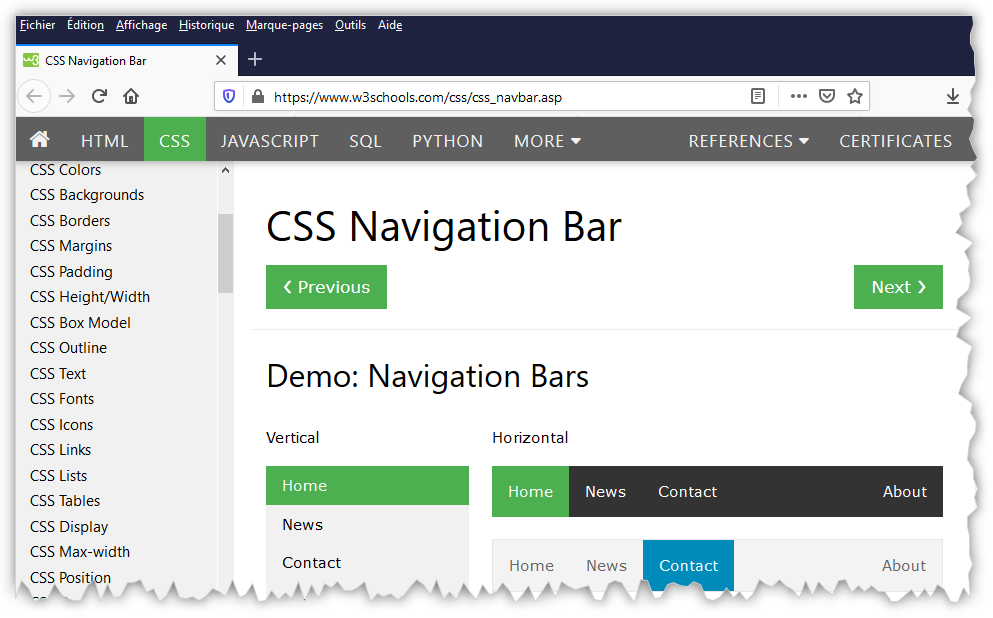This screenshot has width=993, height=618.
Task: Click the Firefox home page icon
Action: [x=131, y=96]
